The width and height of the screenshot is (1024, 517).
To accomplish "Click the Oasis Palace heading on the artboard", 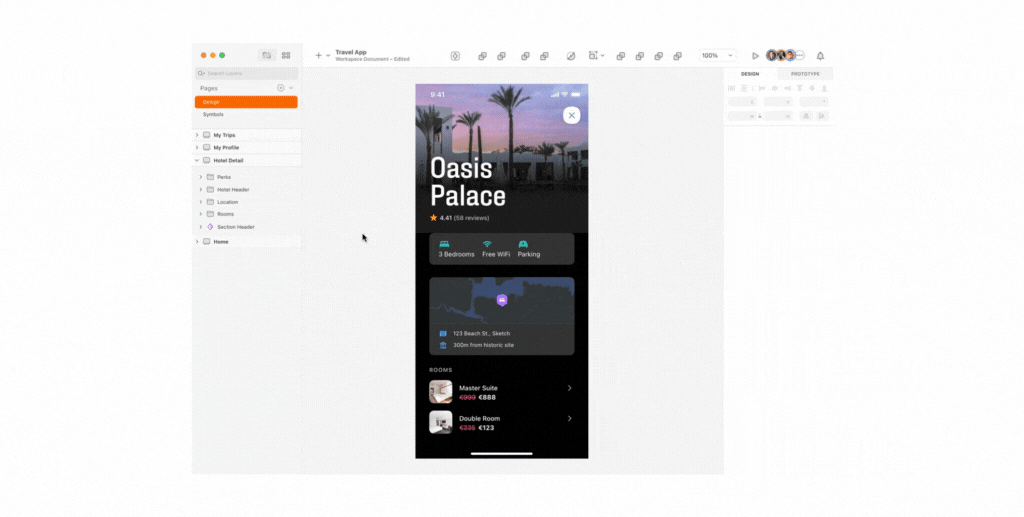I will tap(468, 182).
